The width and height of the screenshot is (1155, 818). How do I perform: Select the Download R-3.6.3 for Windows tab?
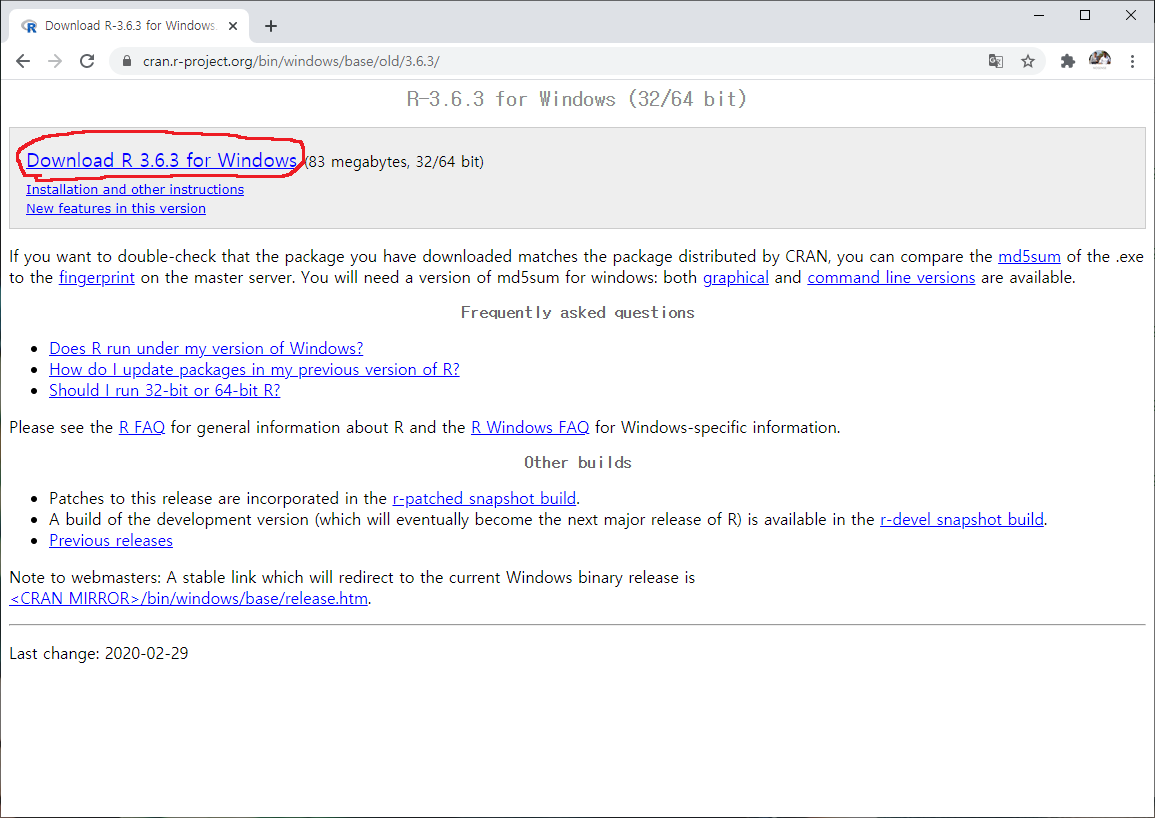[x=130, y=26]
